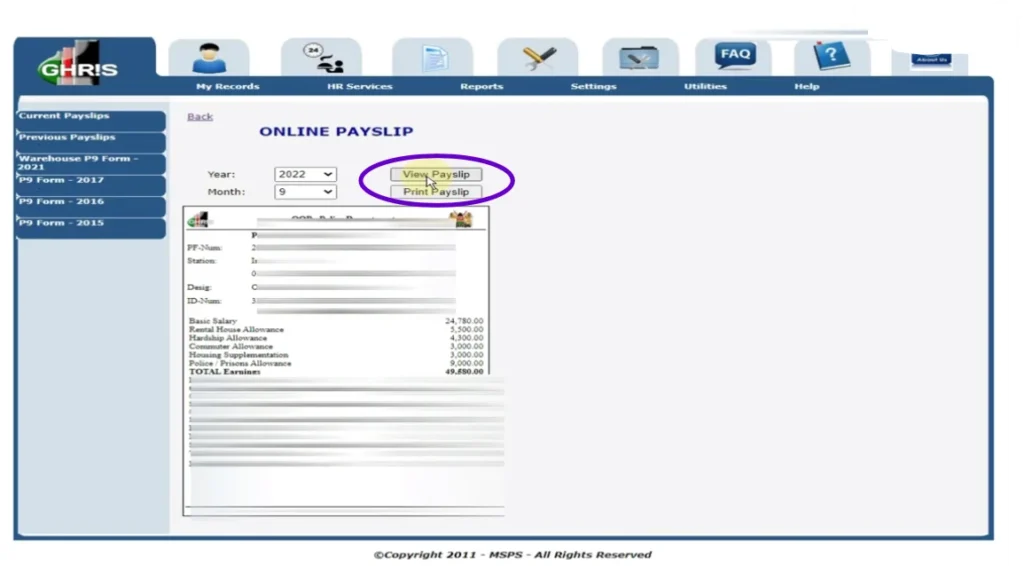Select Previous Payslips in the sidebar
Image resolution: width=1024 pixels, height=566 pixels.
[91, 138]
